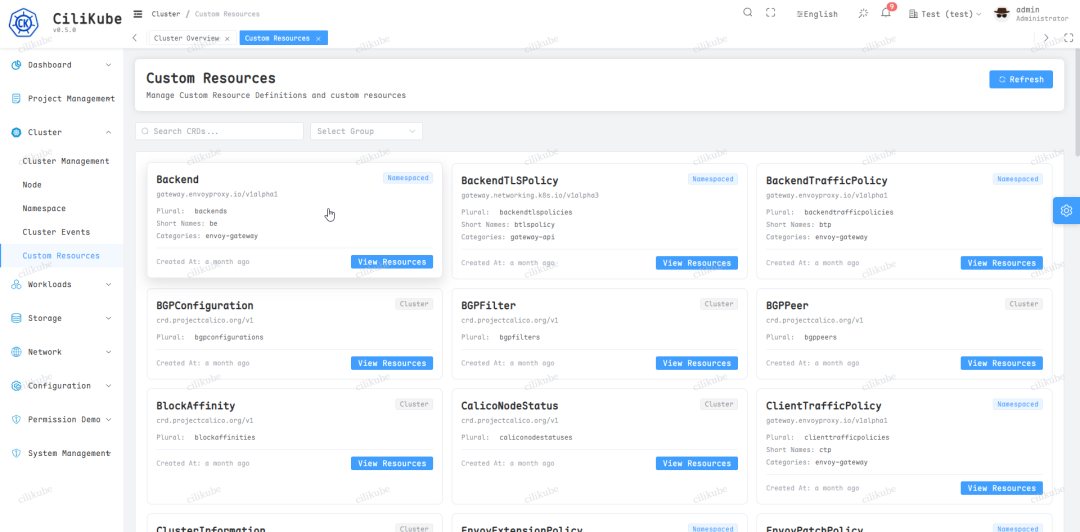
Task: Click the Dashboard sidebar icon
Action: pyautogui.click(x=17, y=65)
